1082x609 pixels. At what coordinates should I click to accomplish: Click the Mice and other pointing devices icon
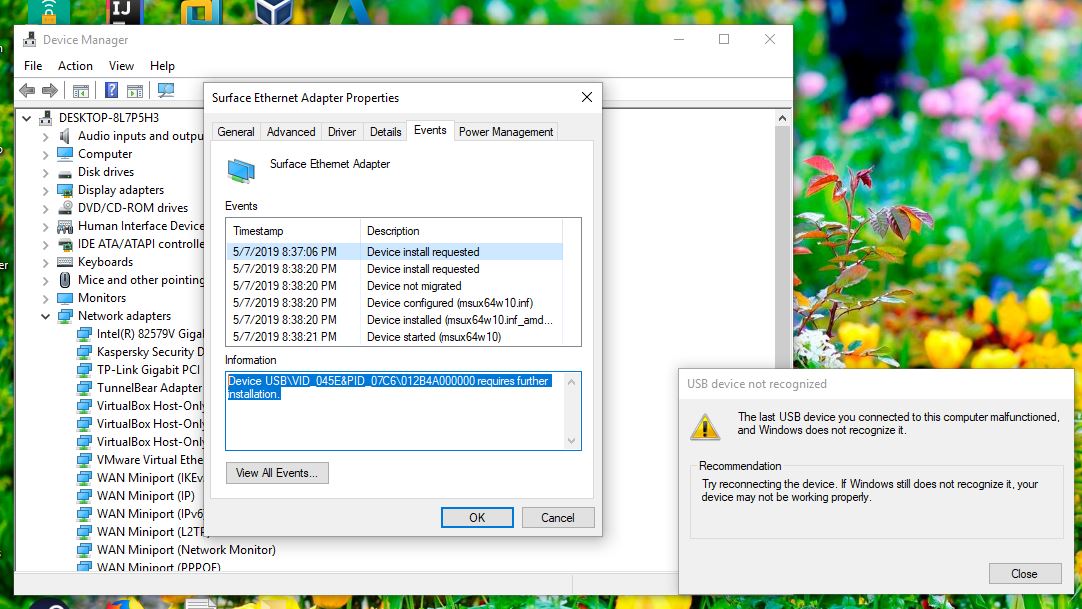(65, 280)
